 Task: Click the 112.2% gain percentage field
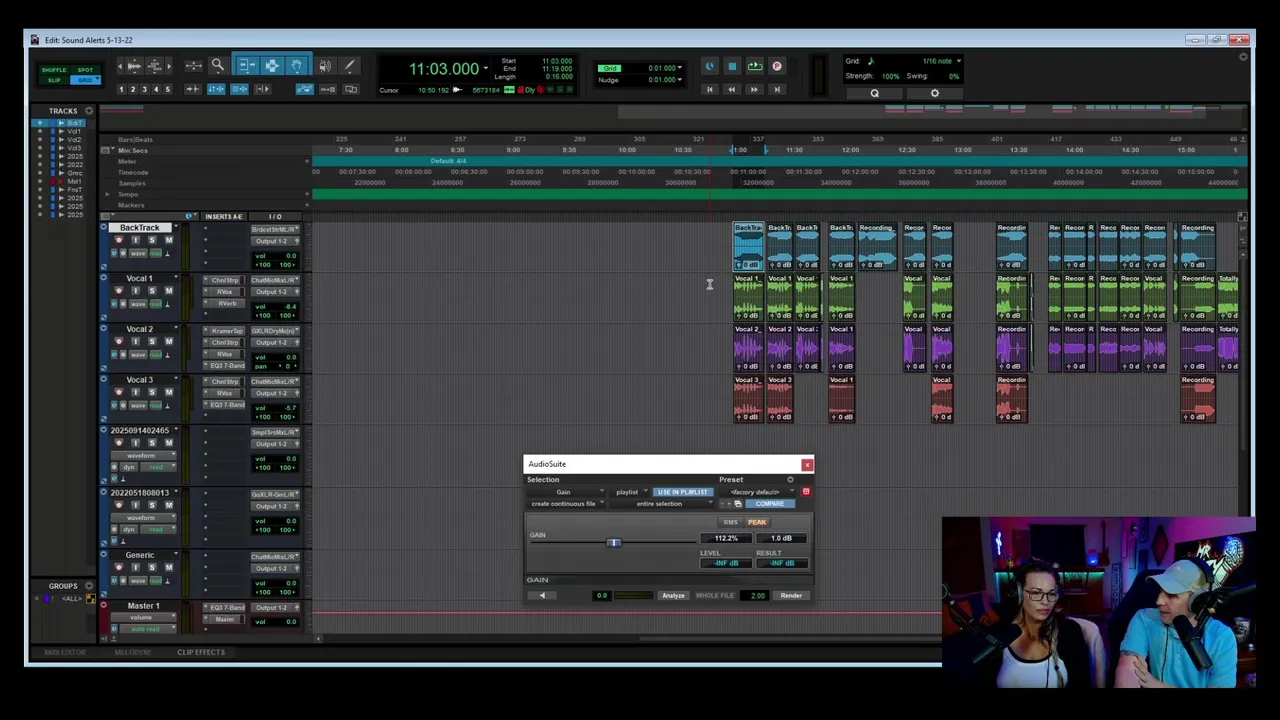coord(725,539)
